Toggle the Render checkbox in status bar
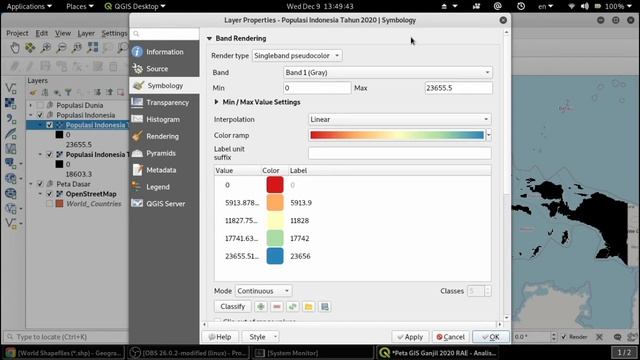This screenshot has width=640, height=360. 564,337
